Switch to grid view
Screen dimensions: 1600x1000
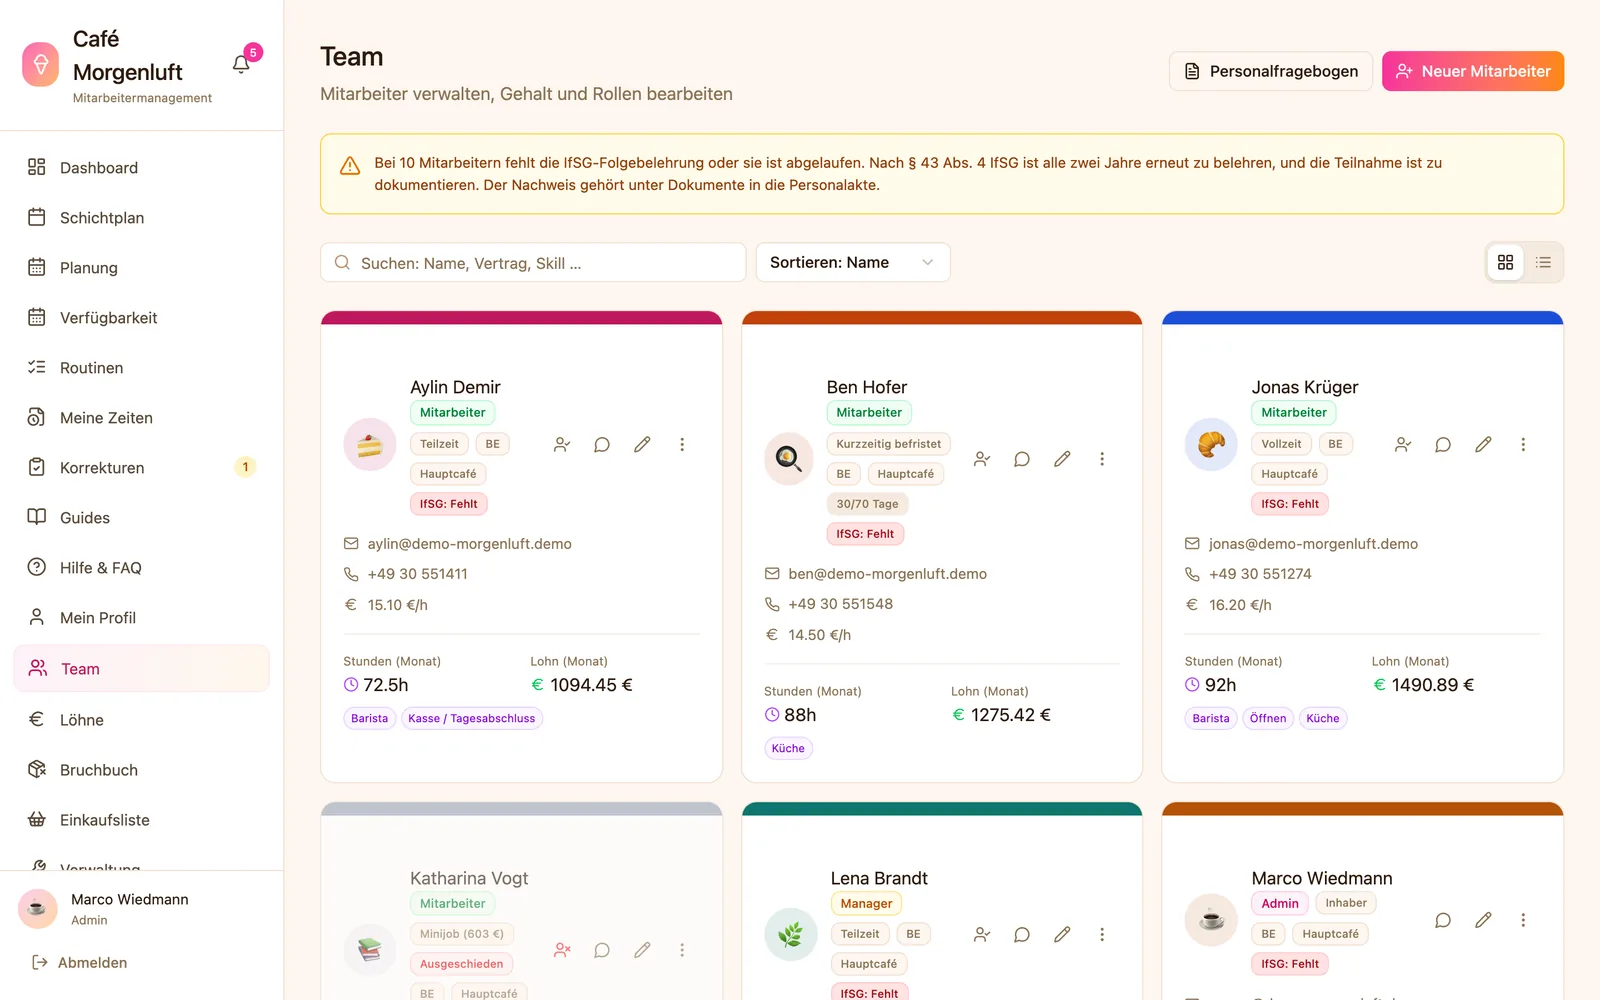pyautogui.click(x=1505, y=262)
